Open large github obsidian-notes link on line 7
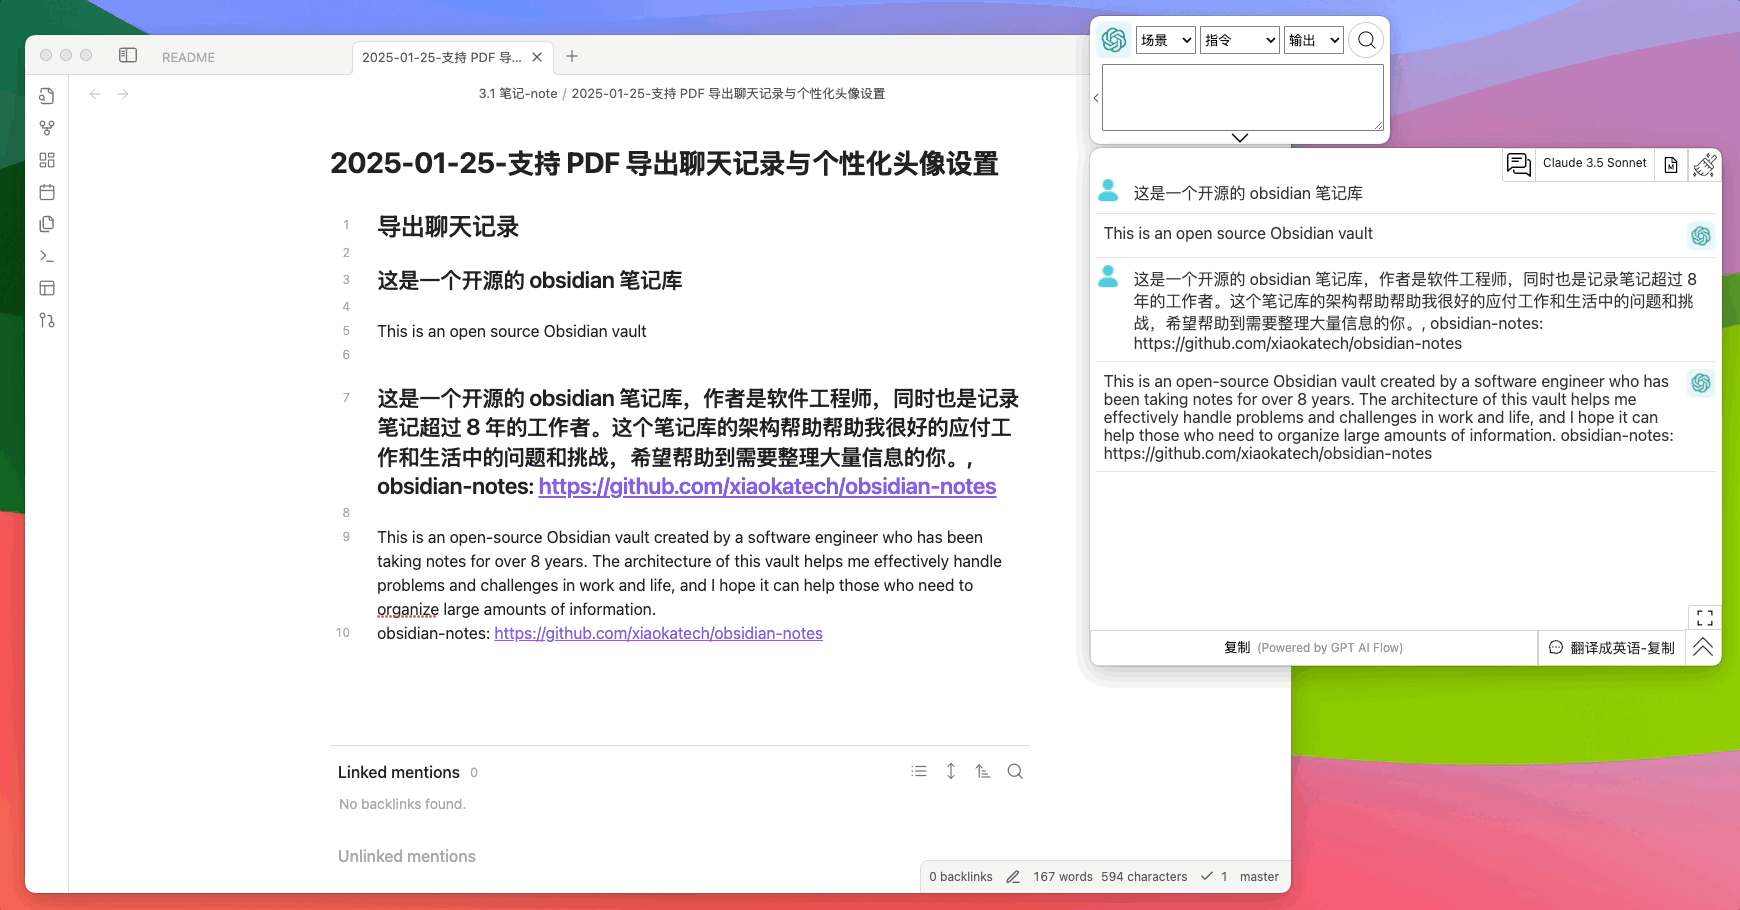1740x910 pixels. tap(767, 486)
